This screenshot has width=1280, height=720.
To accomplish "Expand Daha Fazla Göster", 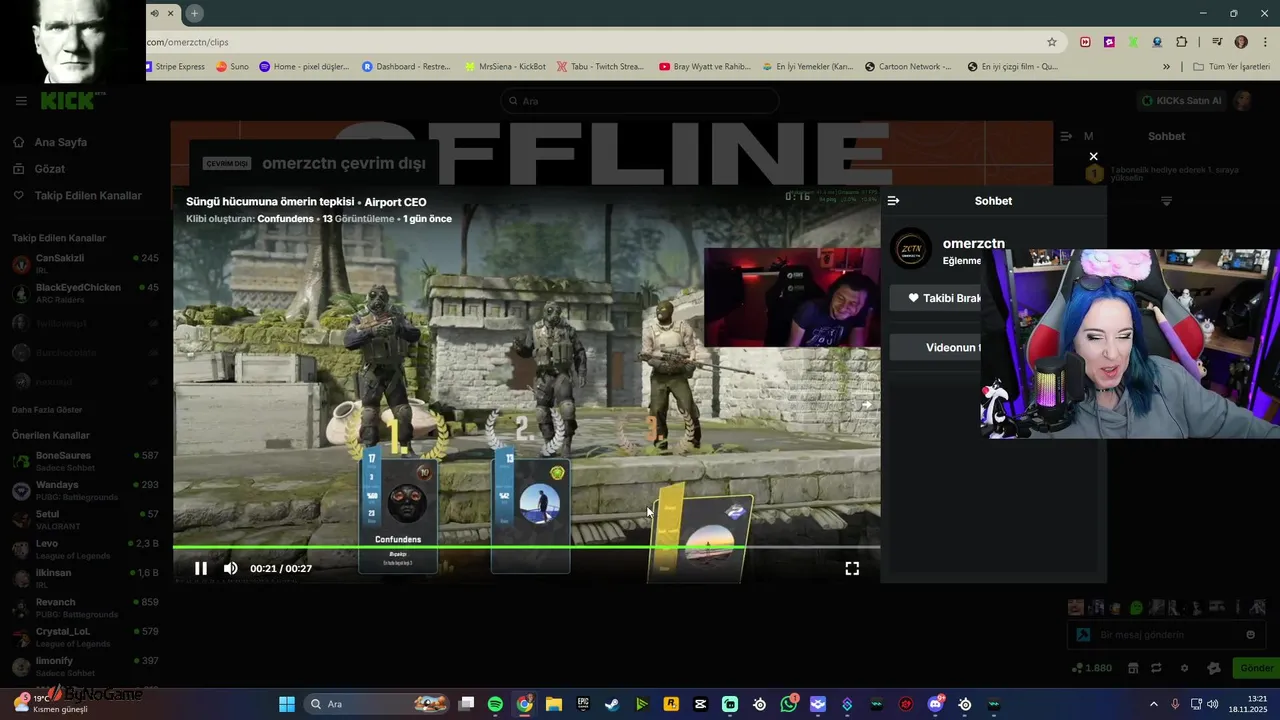I will tap(47, 410).
